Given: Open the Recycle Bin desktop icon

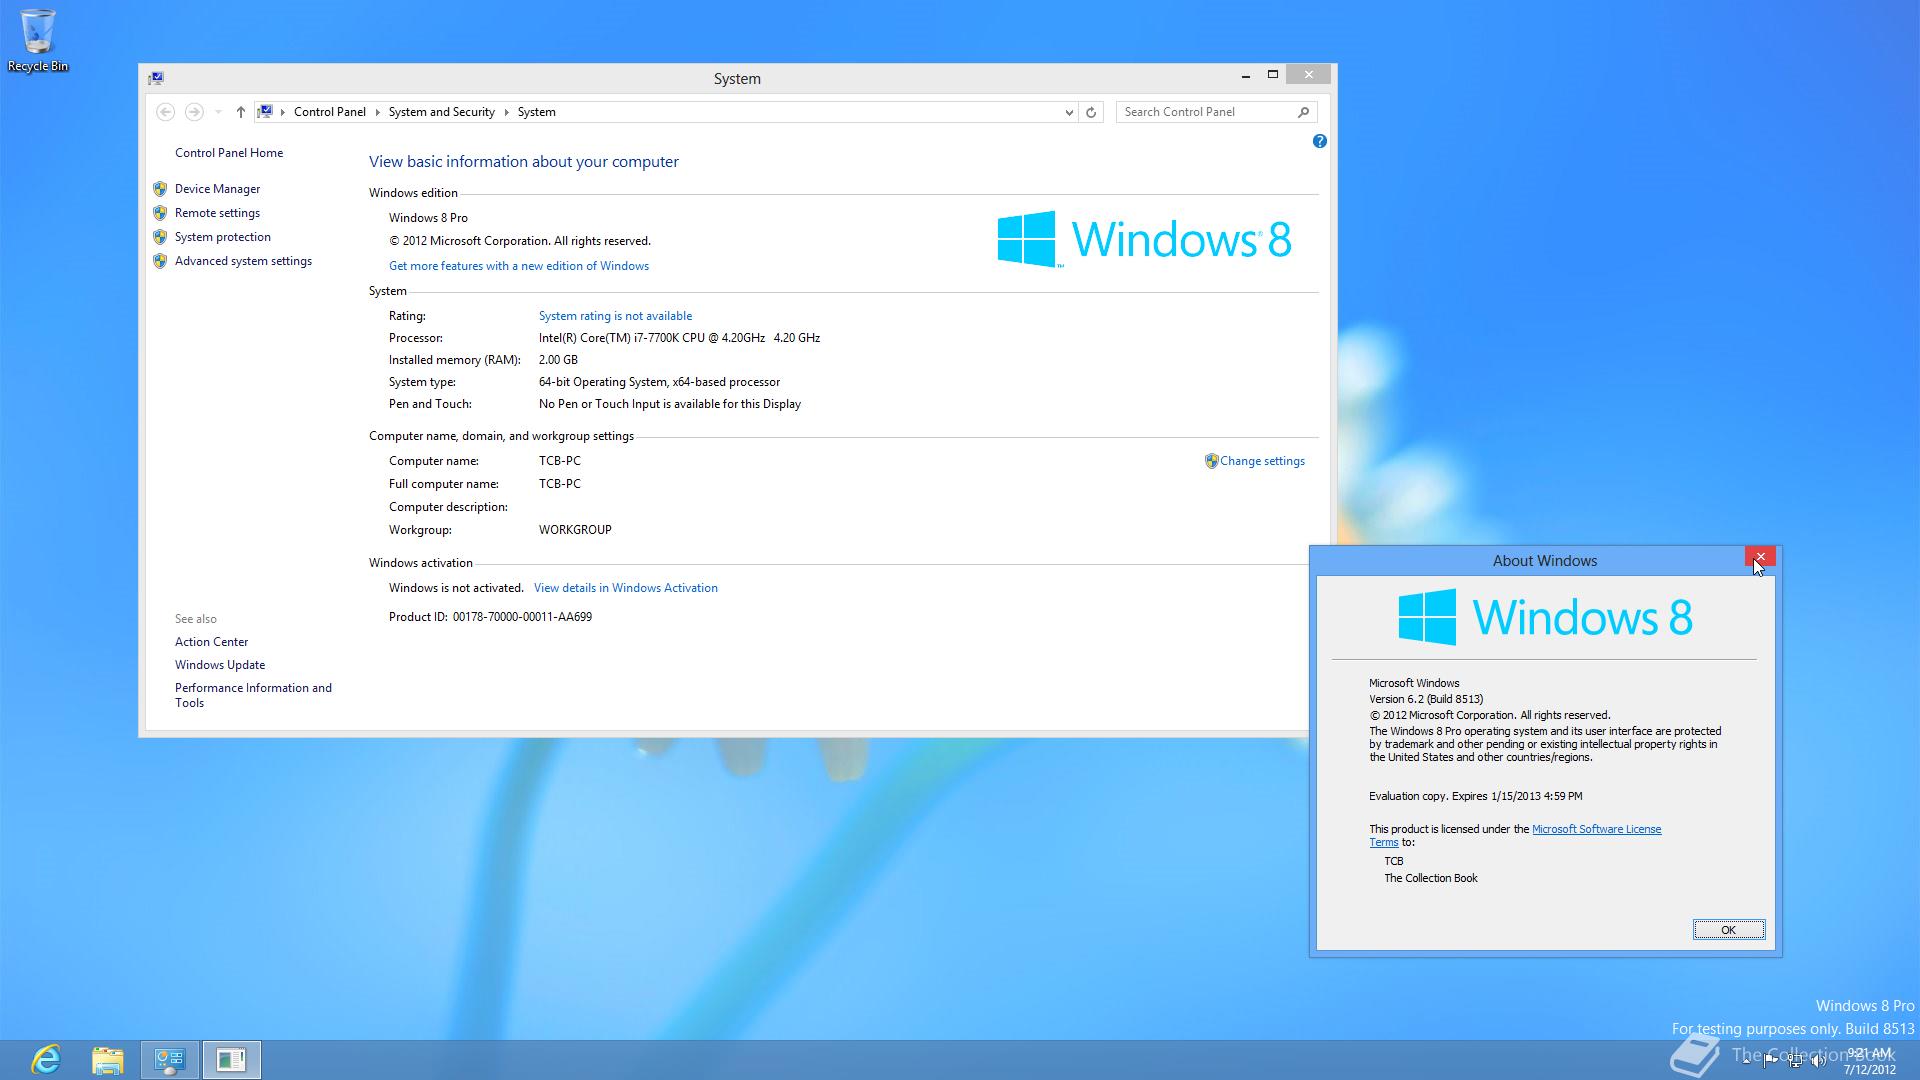Looking at the screenshot, I should click(38, 40).
